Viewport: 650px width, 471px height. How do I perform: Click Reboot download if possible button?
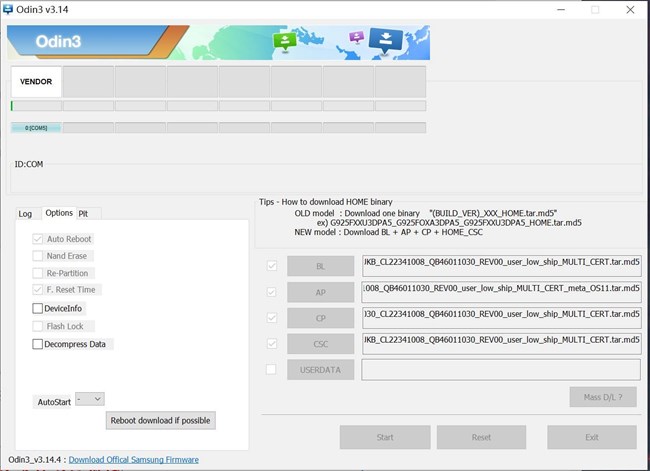(x=160, y=420)
